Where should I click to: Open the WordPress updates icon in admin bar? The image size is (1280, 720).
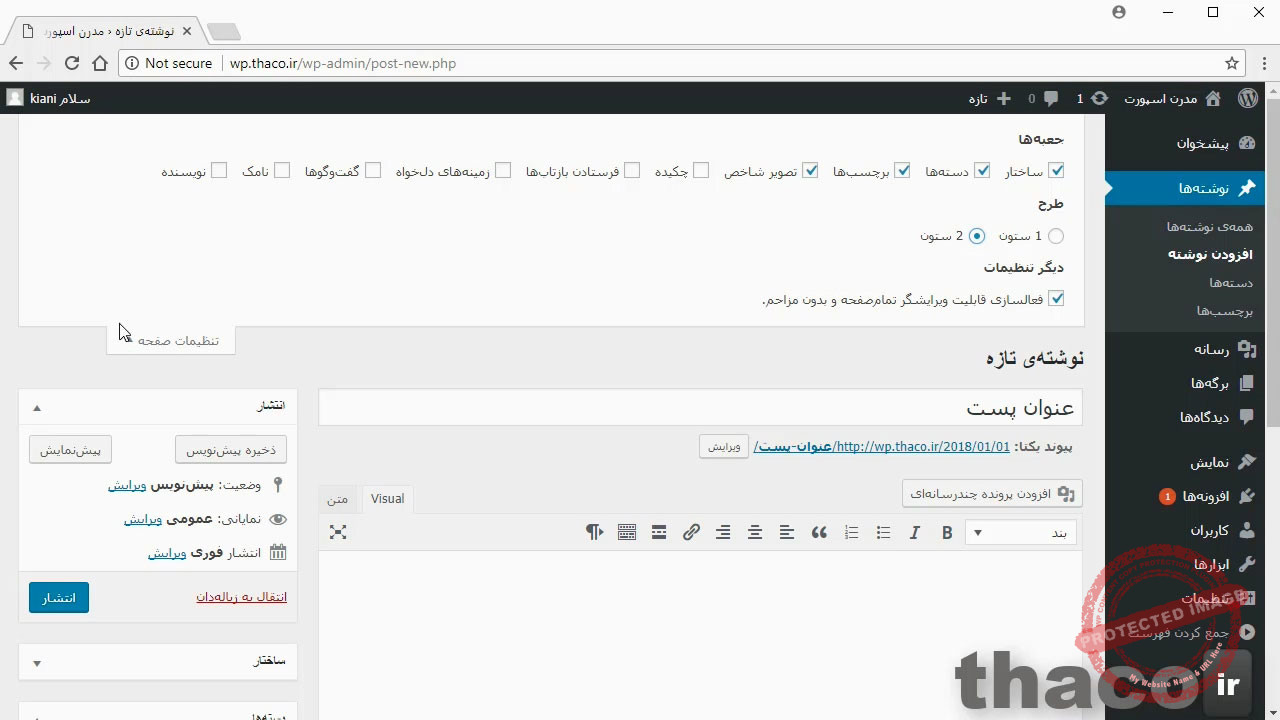[1099, 98]
